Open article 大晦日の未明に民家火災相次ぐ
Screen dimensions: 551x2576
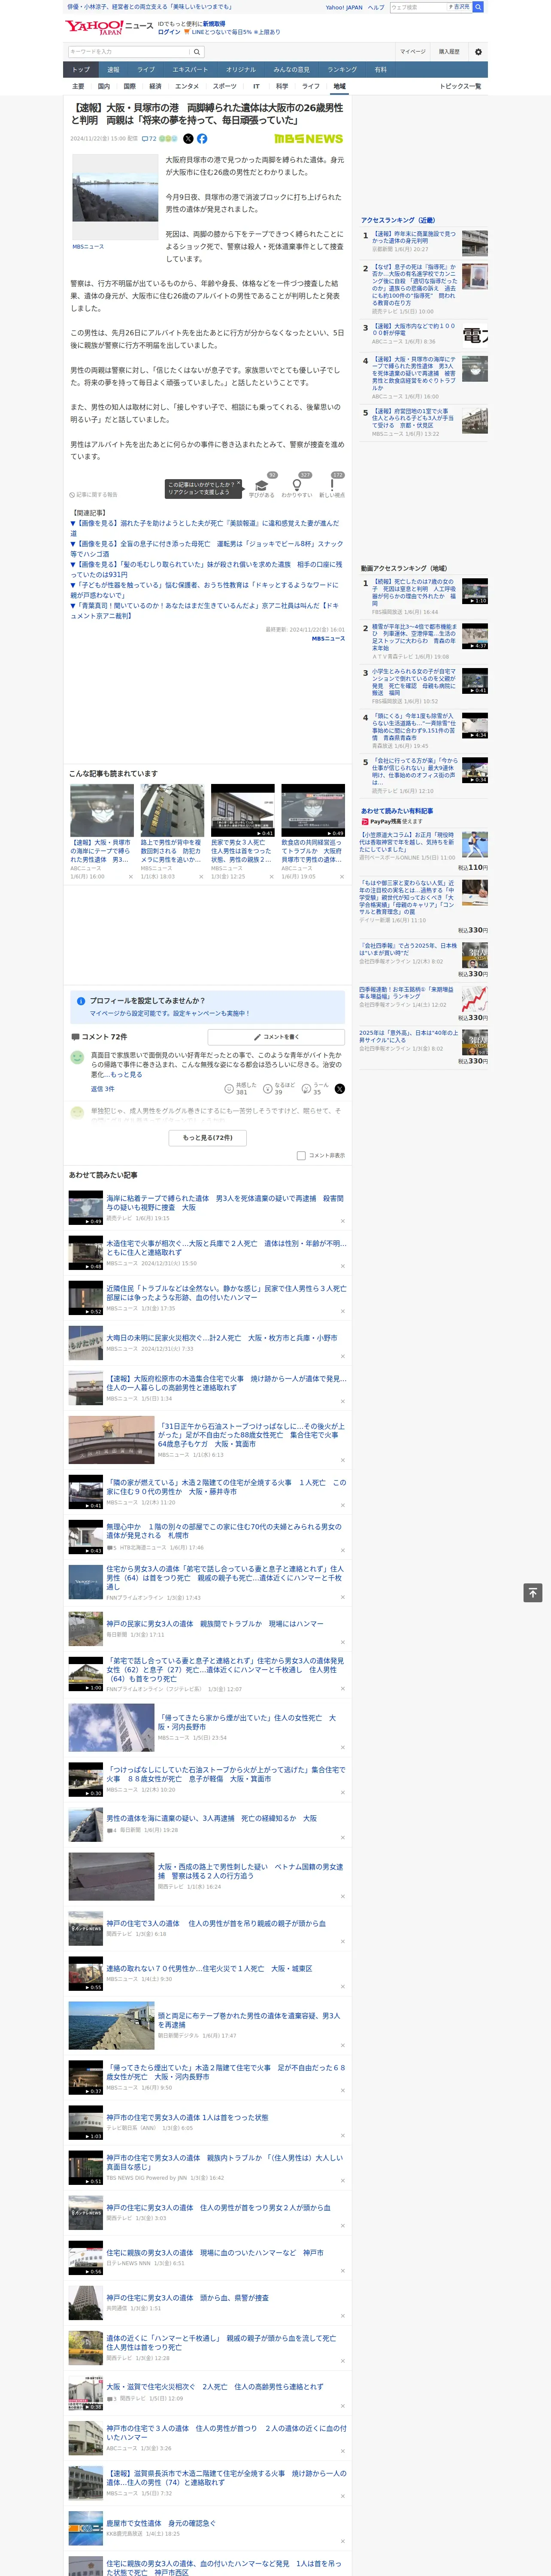tap(222, 1337)
